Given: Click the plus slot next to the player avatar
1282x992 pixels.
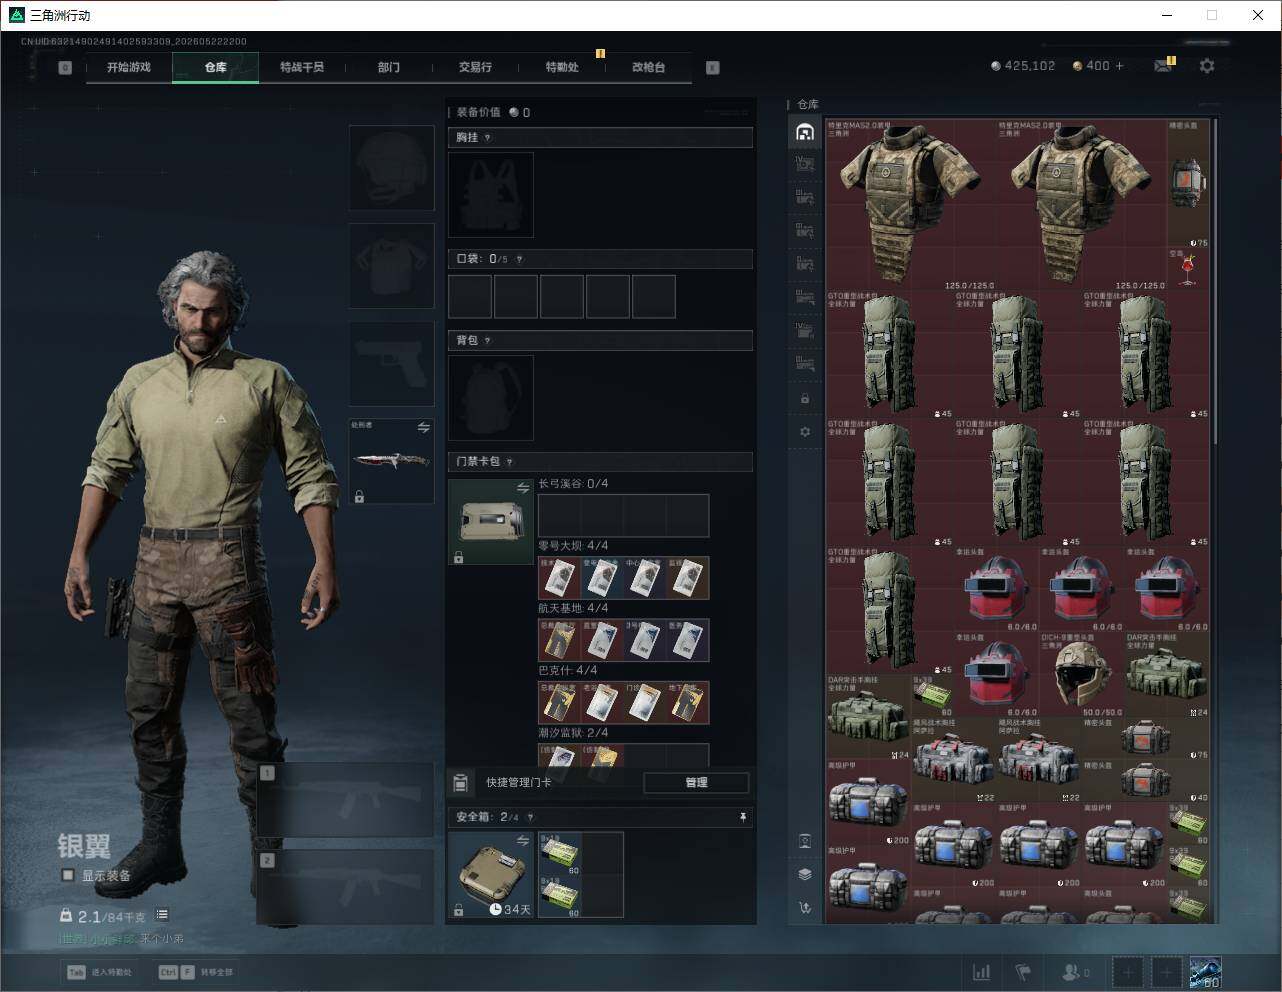Looking at the screenshot, I should coord(1167,972).
